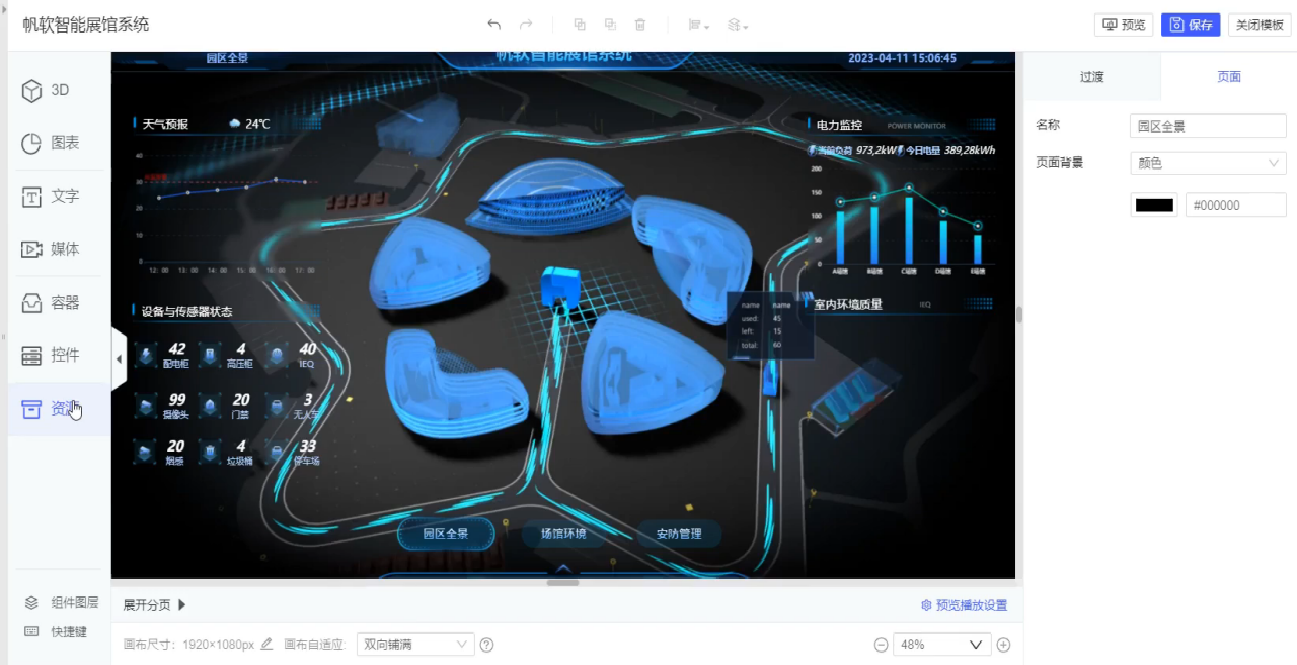Screen dimensions: 1297x665
Task: Select the 天气预报 line chart
Action: [228, 211]
